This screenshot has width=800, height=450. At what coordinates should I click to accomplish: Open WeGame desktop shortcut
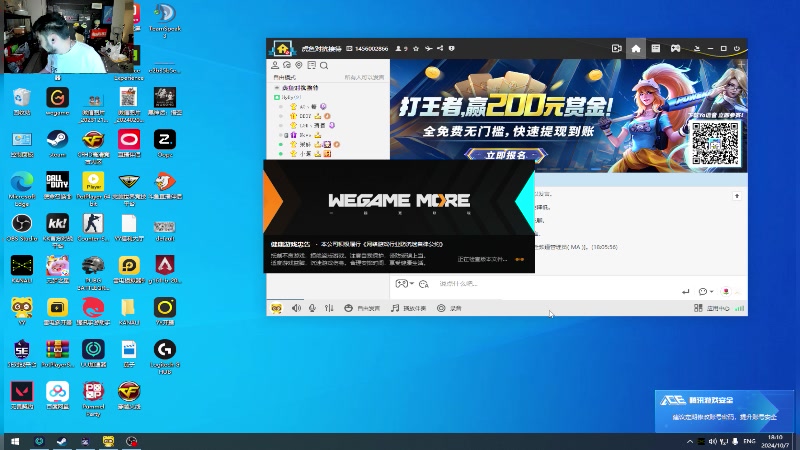click(x=57, y=101)
